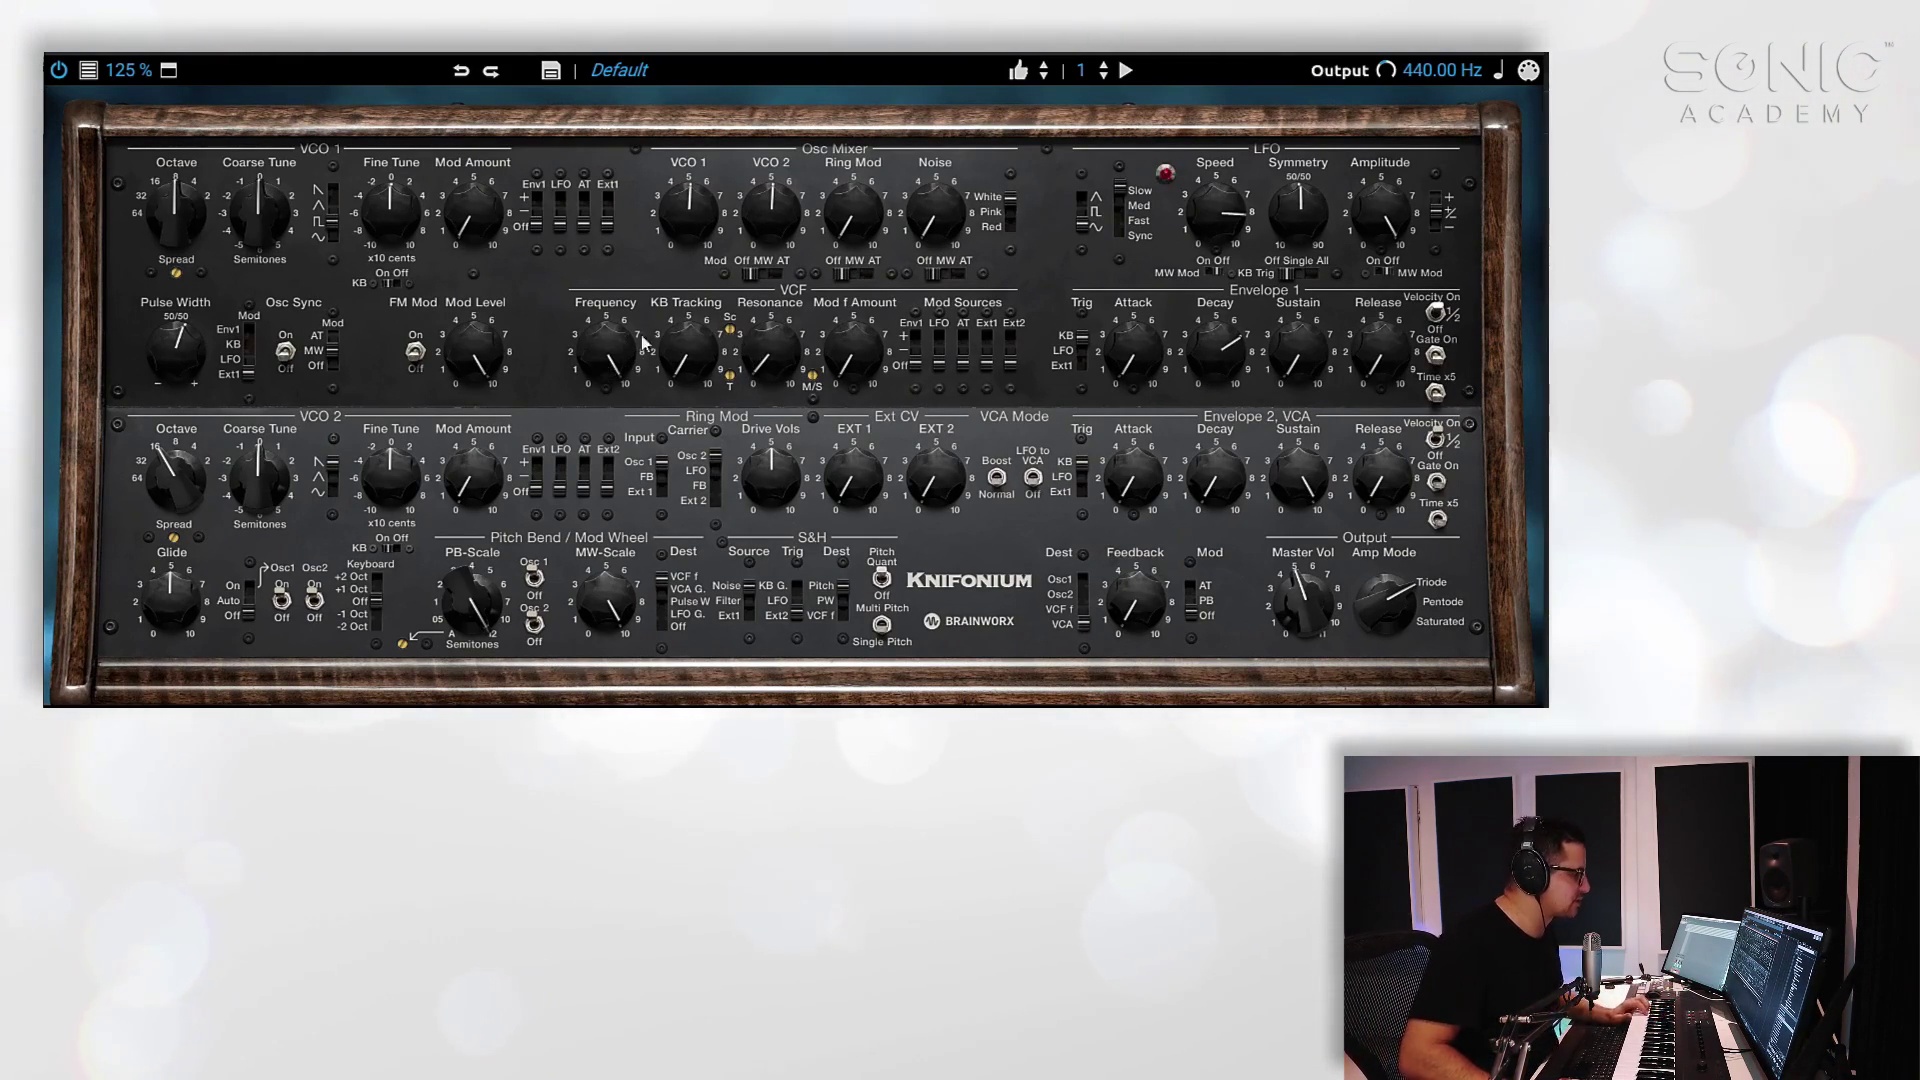Toggle Envelope 2 Velocity On switch

pyautogui.click(x=1436, y=439)
